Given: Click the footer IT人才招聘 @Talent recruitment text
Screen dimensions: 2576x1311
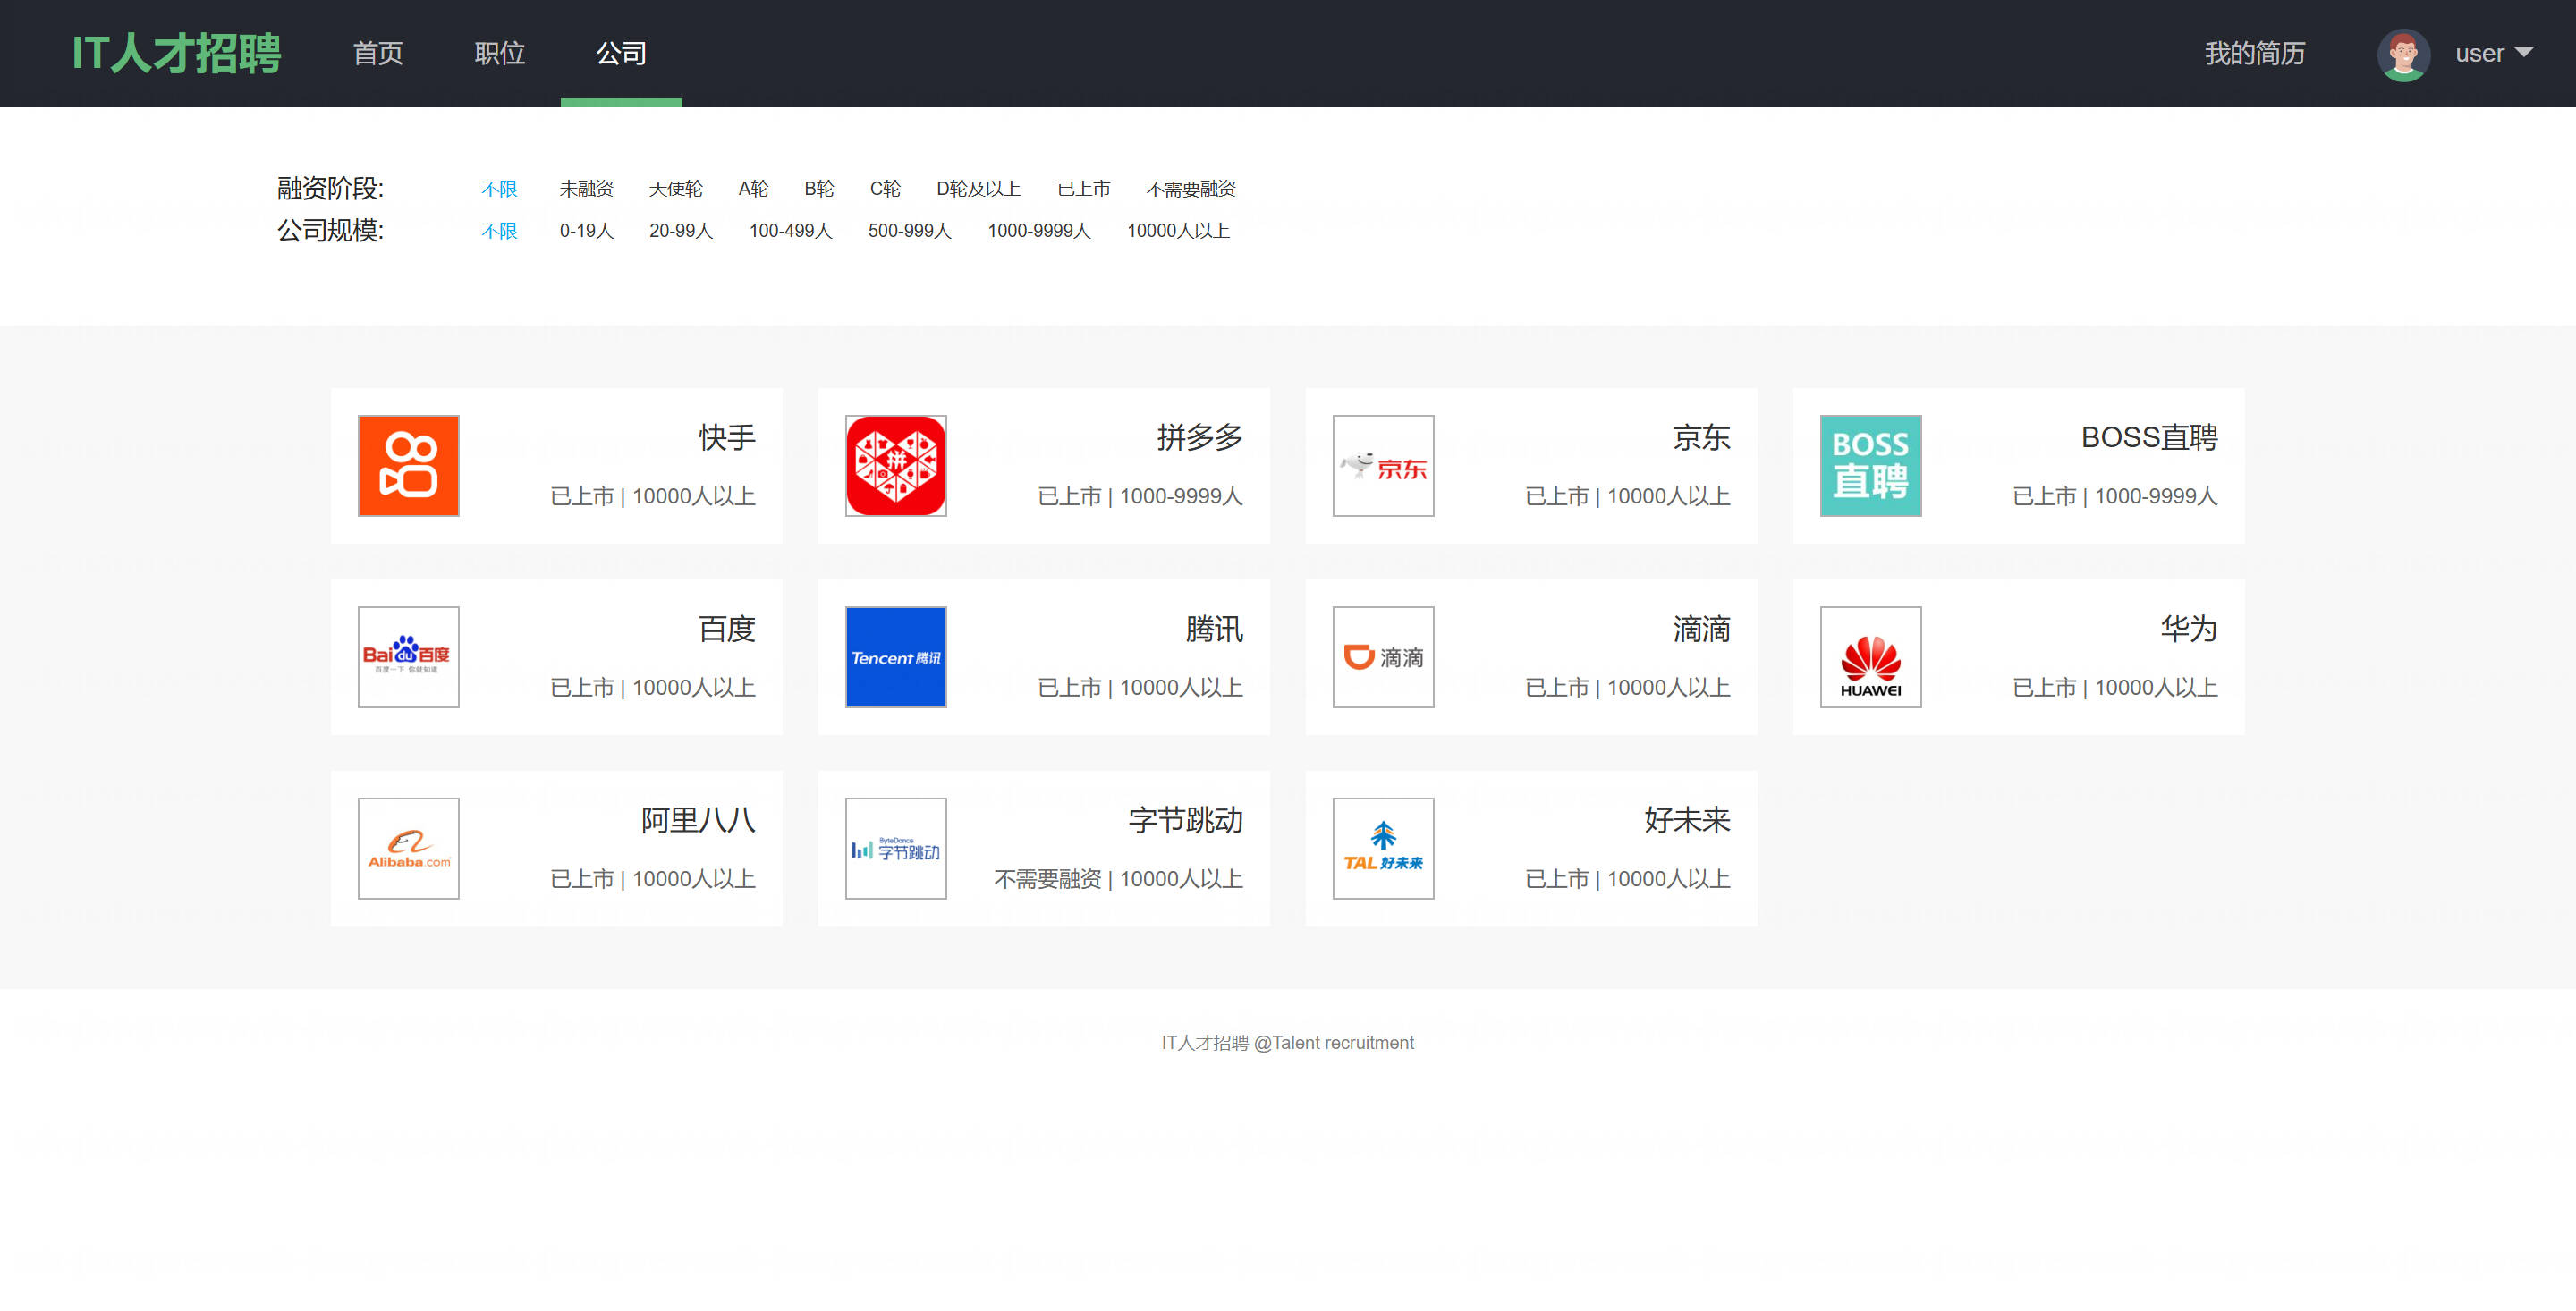Looking at the screenshot, I should 1288,1043.
